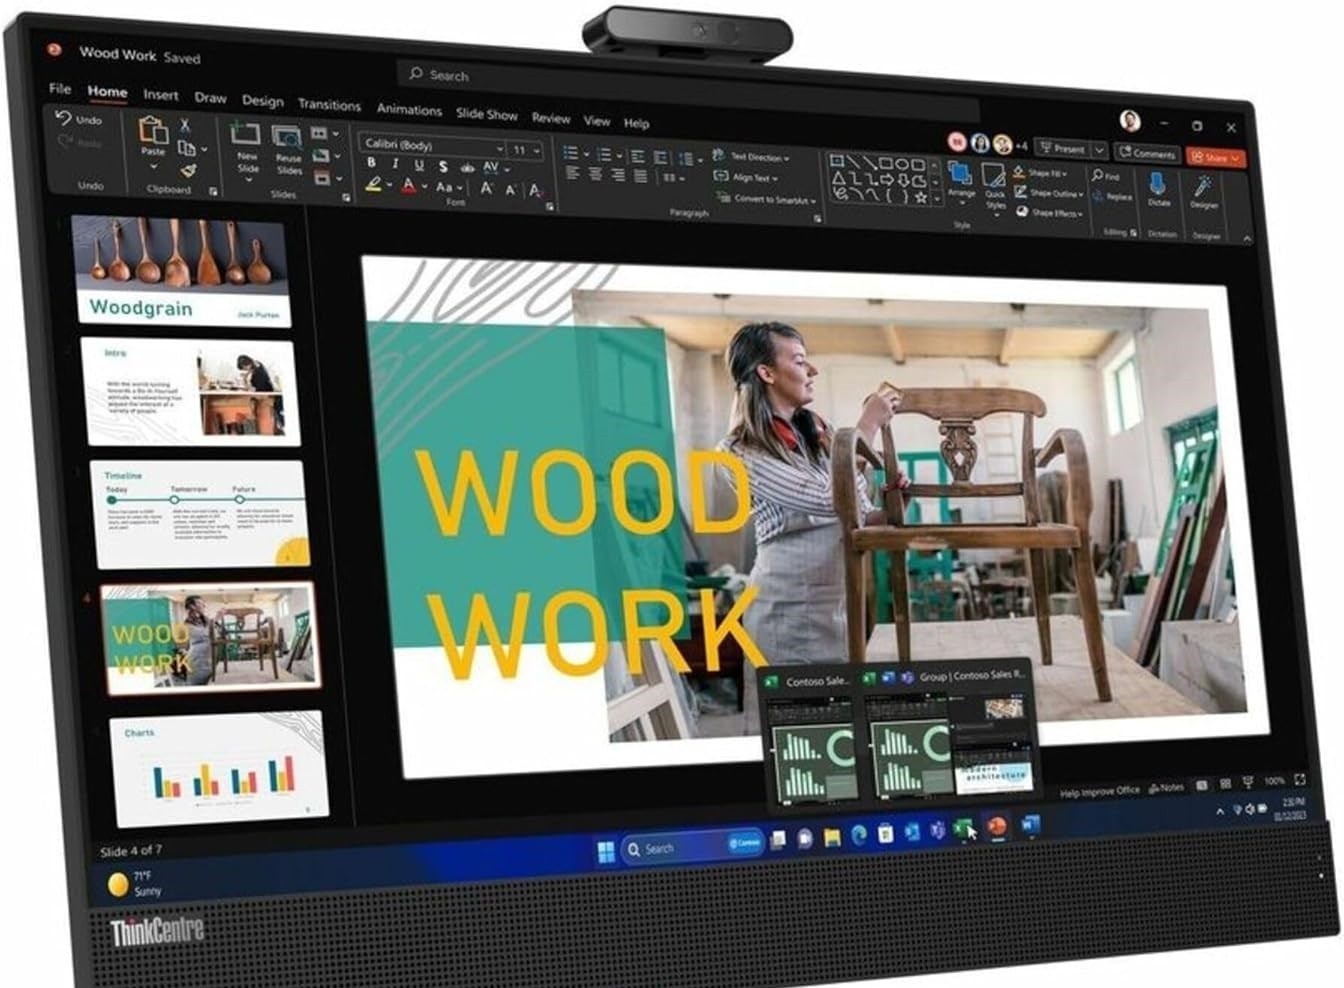
Task: Select the star shape in shapes gallery
Action: point(921,197)
